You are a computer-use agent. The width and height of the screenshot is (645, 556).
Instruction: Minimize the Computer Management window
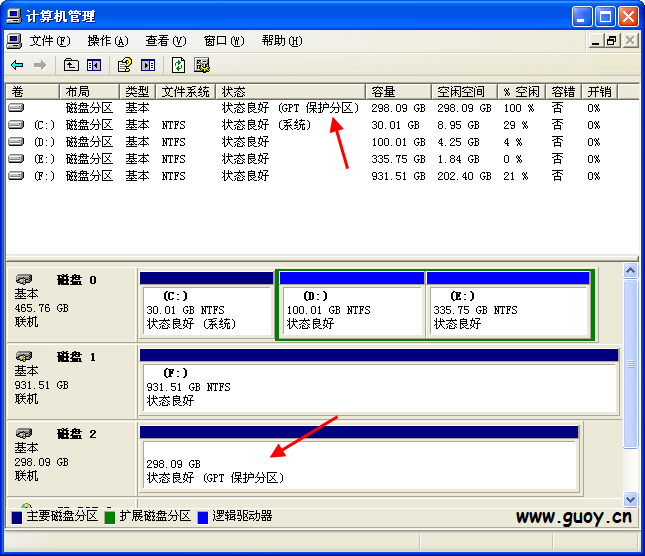click(582, 16)
